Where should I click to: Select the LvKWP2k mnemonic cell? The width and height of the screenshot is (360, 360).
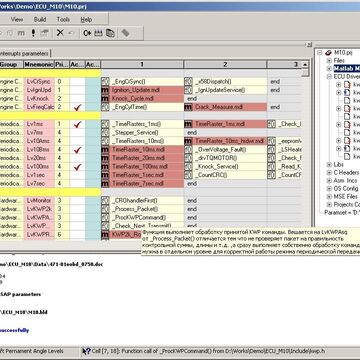click(x=39, y=209)
